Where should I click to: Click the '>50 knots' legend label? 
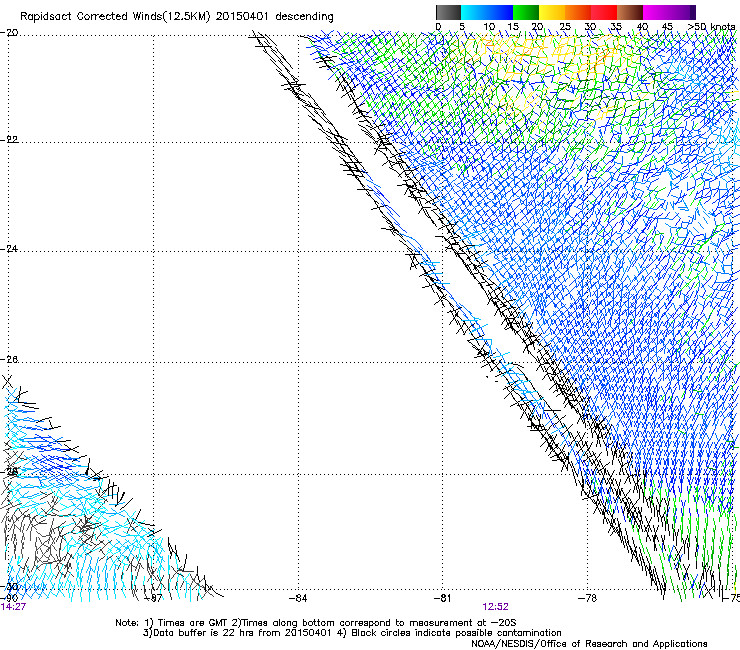tap(711, 26)
